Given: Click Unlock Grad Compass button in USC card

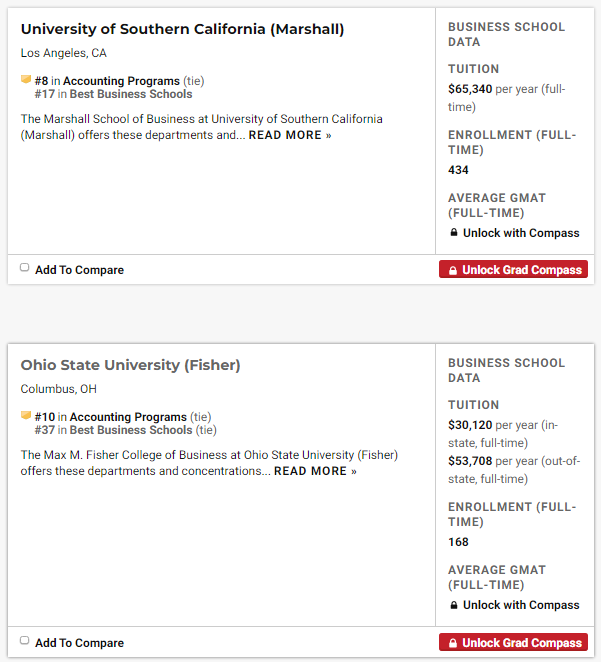Looking at the screenshot, I should pyautogui.click(x=513, y=270).
